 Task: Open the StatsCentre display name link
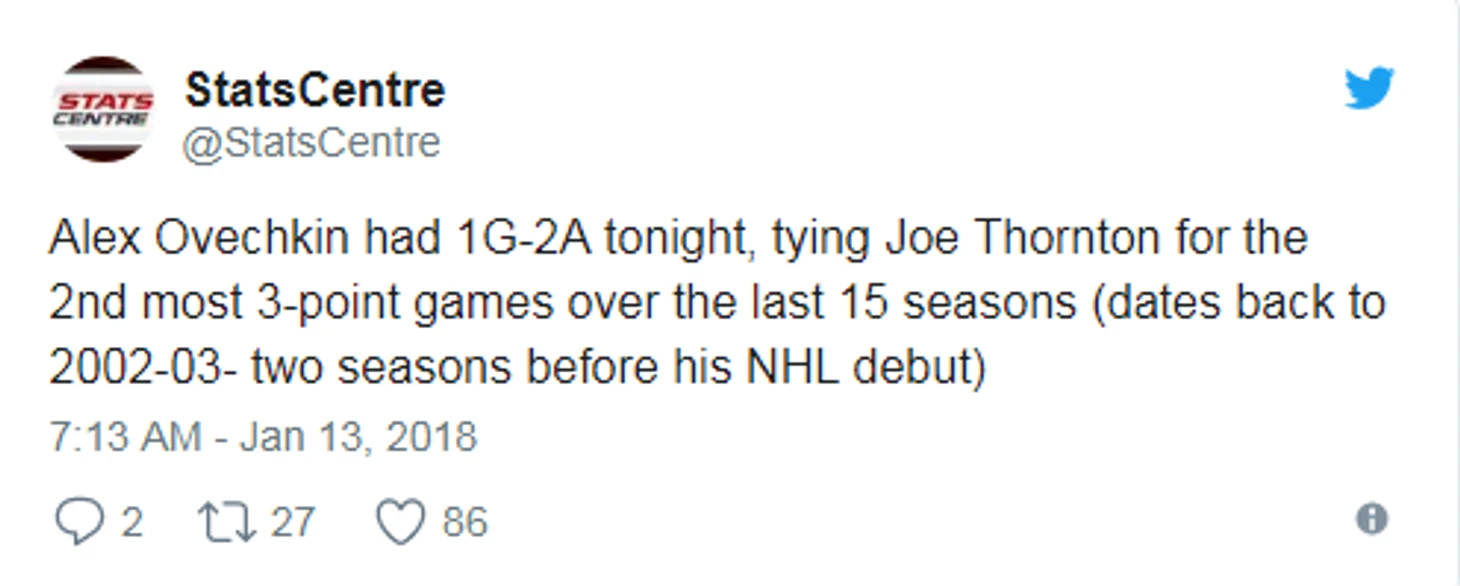(x=314, y=91)
